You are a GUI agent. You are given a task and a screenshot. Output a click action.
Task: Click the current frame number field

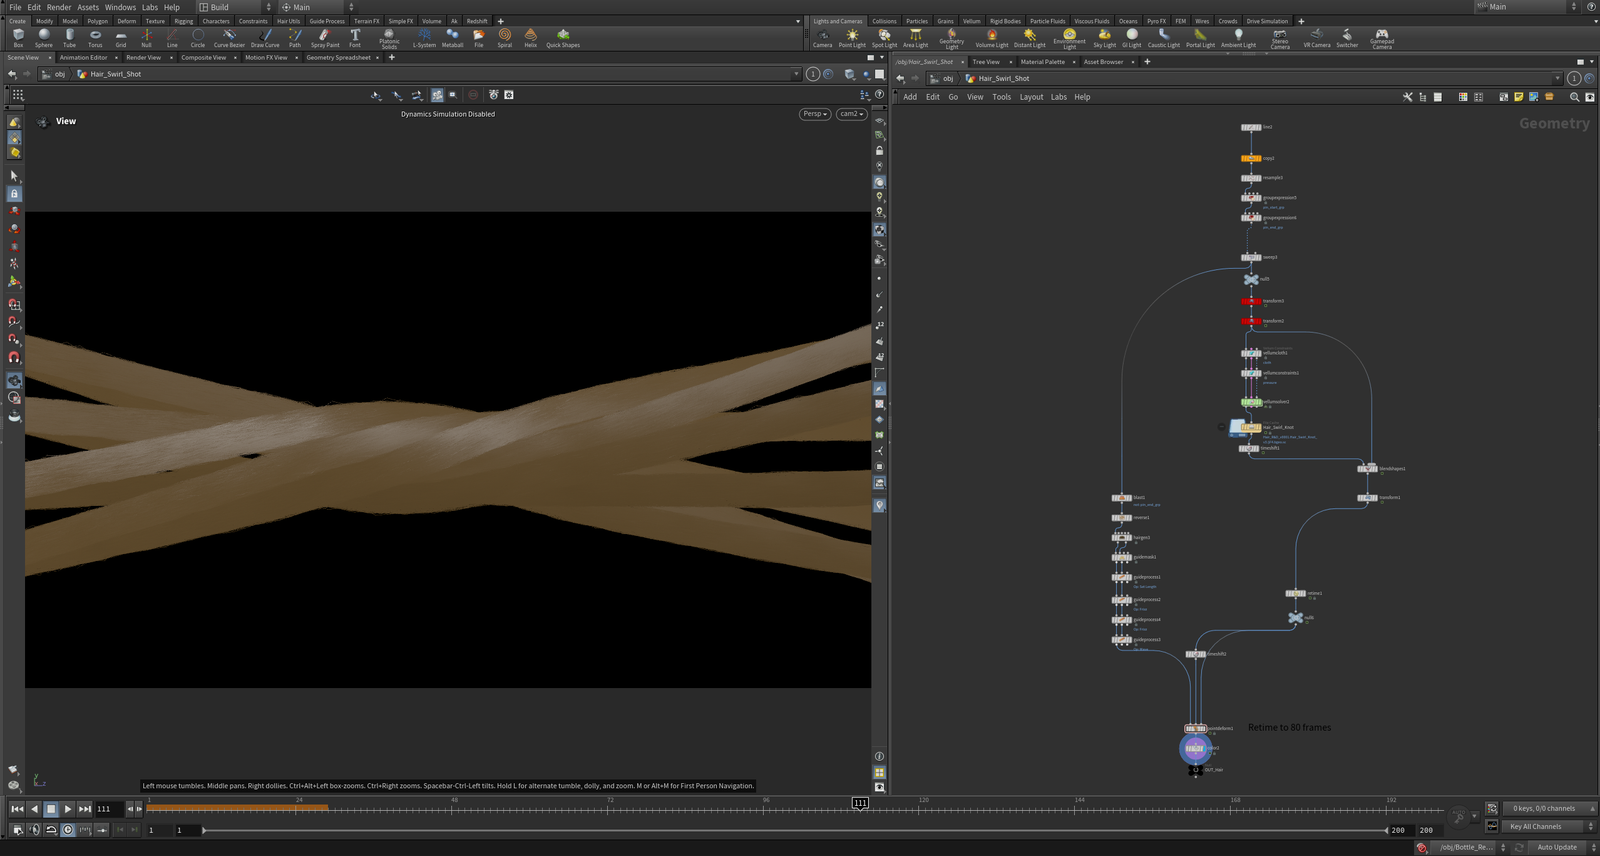[109, 809]
